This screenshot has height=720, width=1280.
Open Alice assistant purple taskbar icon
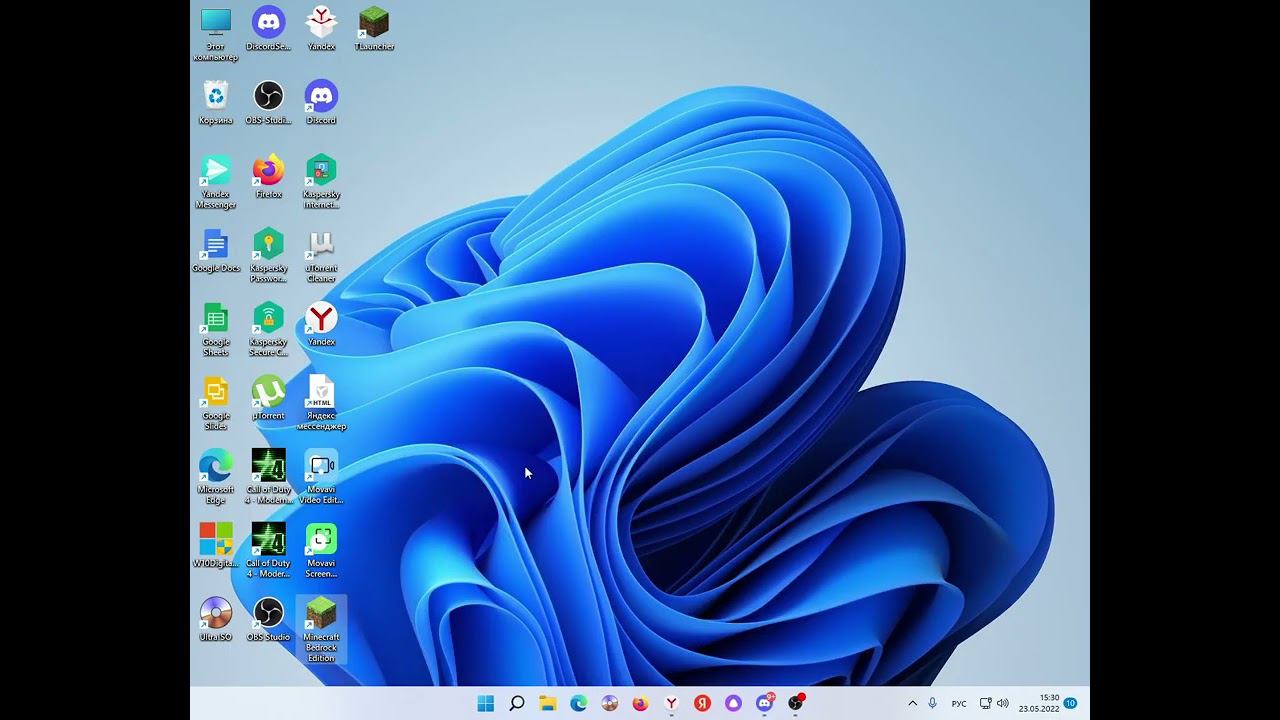[x=733, y=703]
